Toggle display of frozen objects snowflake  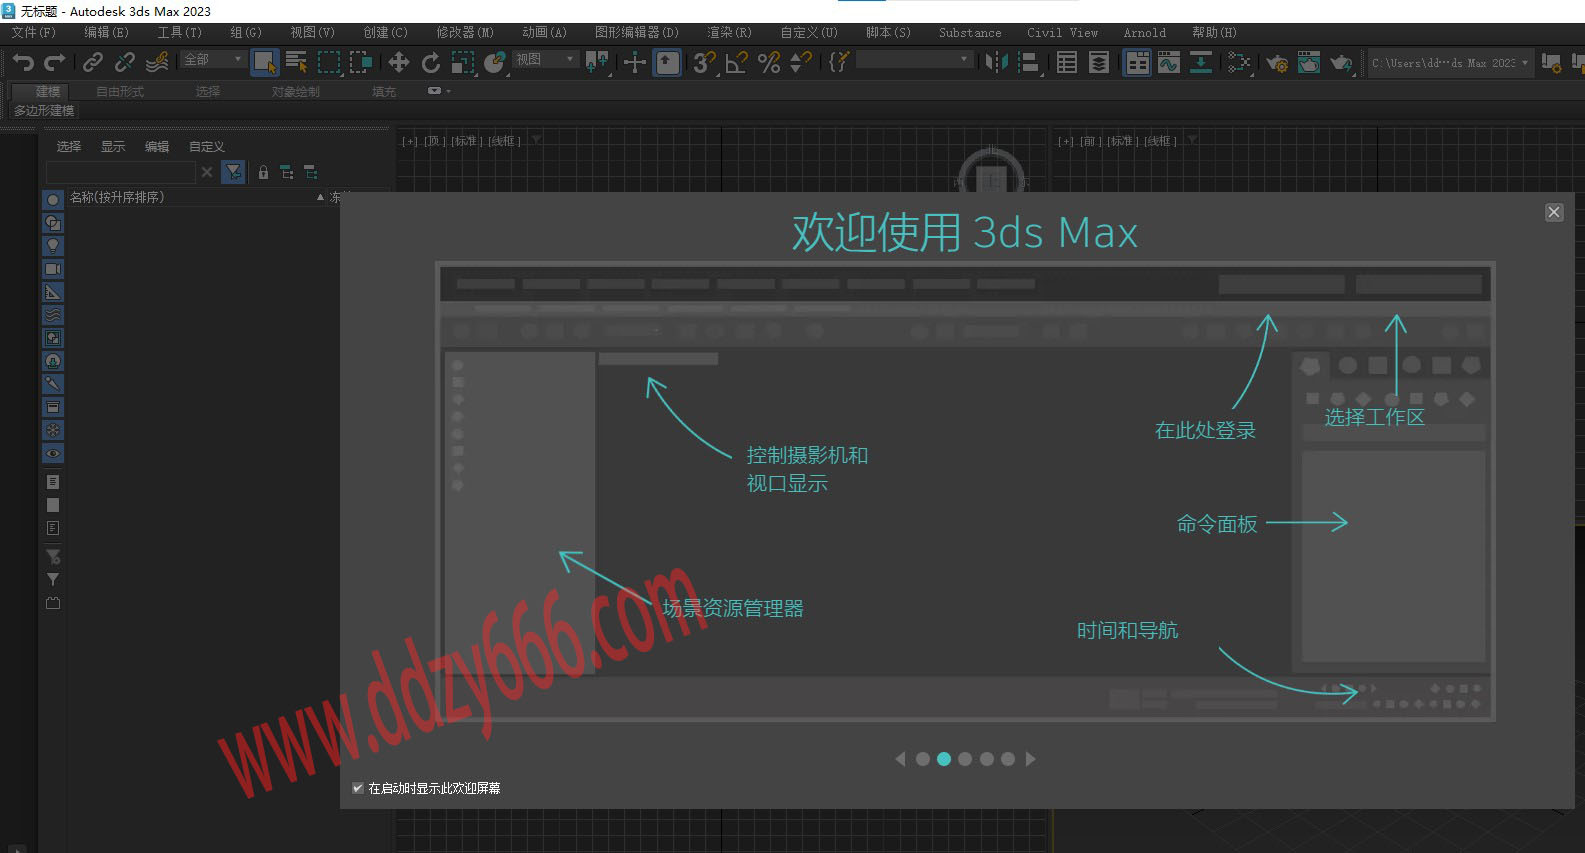(53, 430)
